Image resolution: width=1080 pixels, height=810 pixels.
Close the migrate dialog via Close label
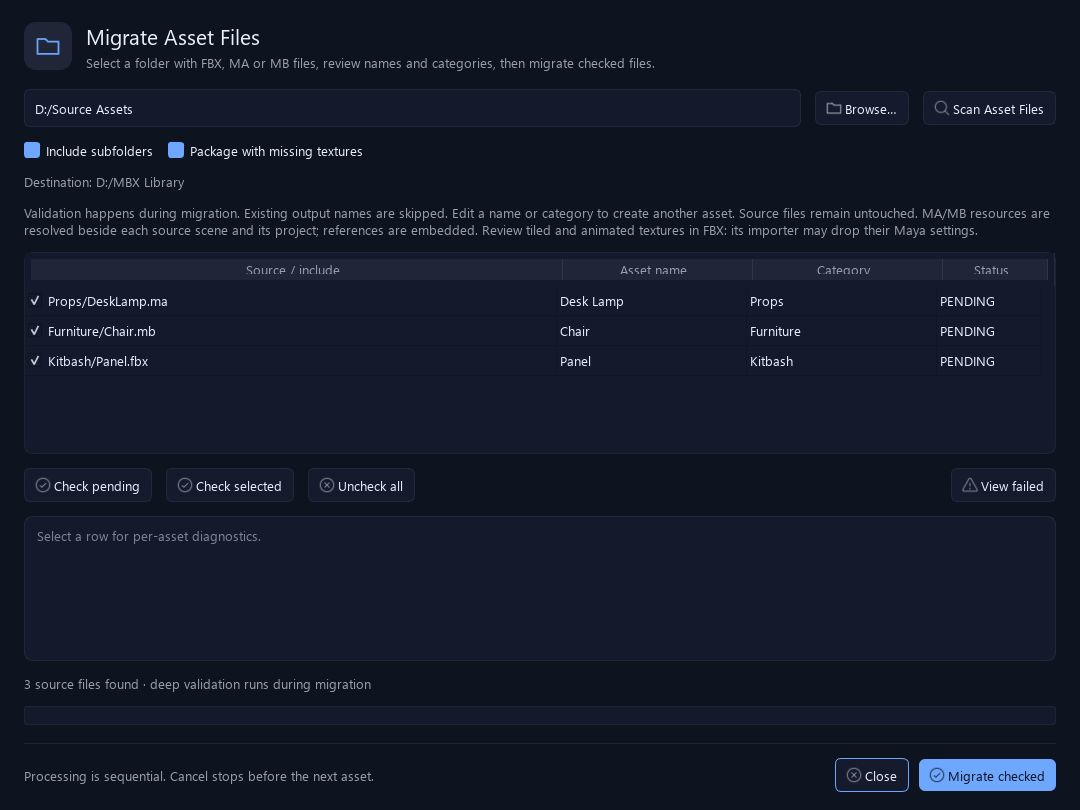tap(881, 776)
